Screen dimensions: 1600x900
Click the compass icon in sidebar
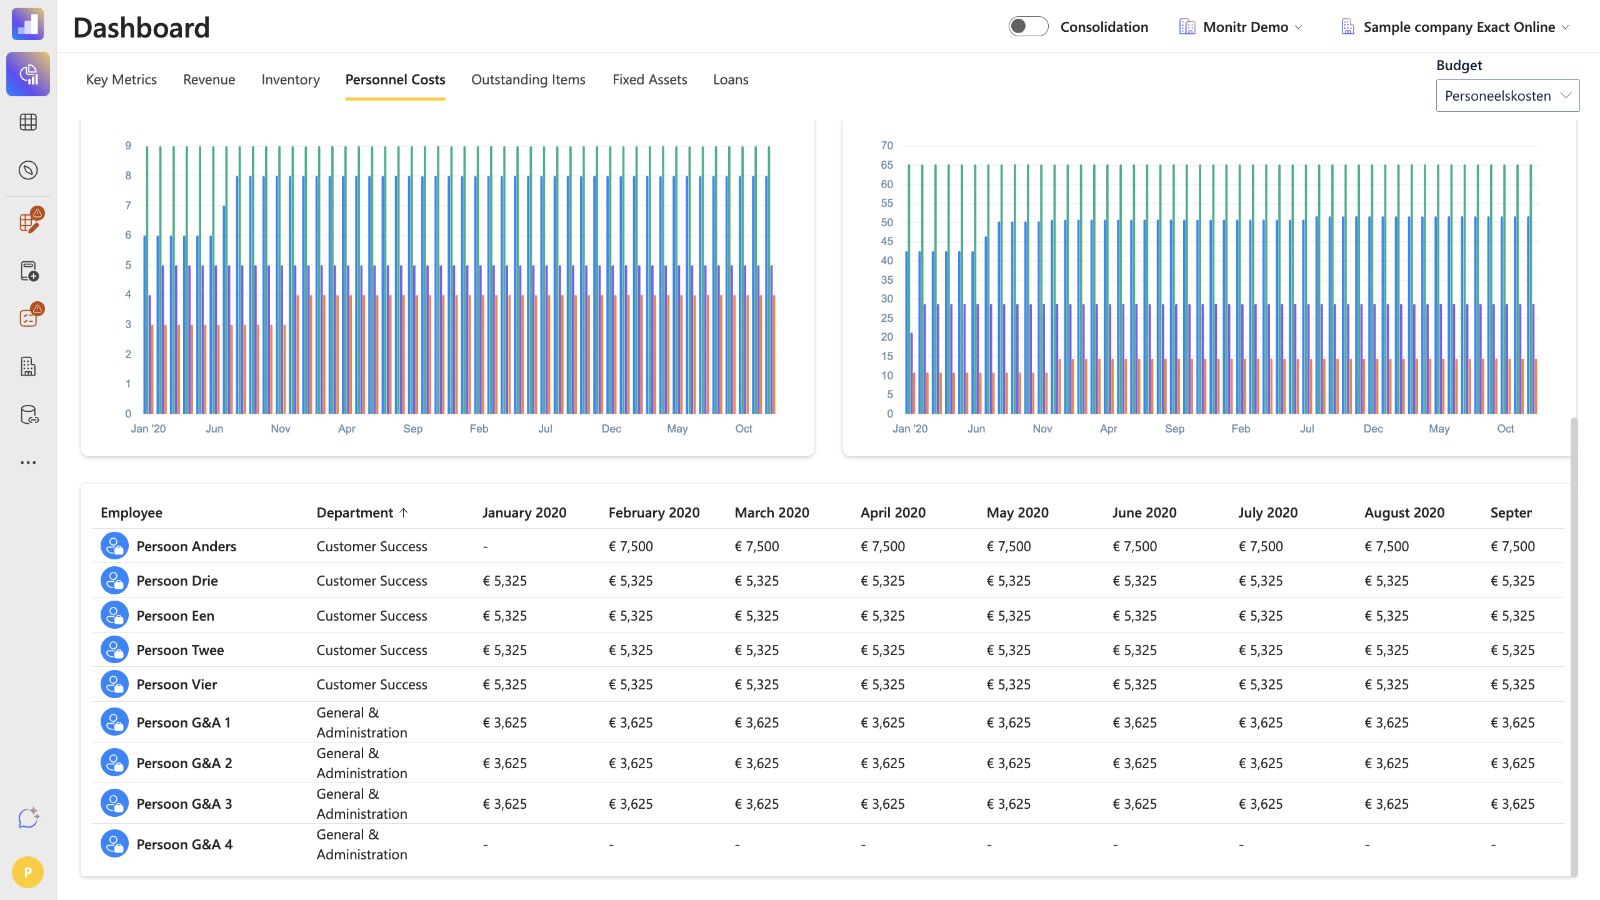(x=28, y=170)
